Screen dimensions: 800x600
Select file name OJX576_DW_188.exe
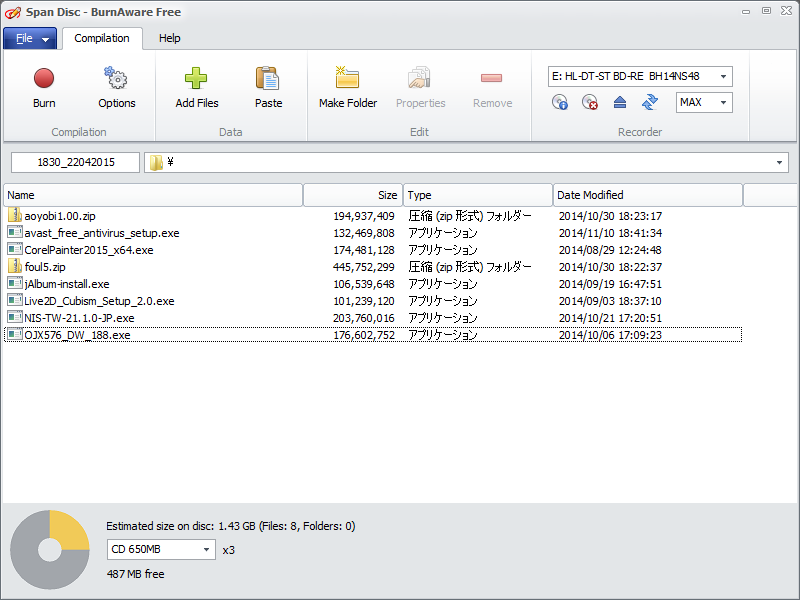coord(77,335)
